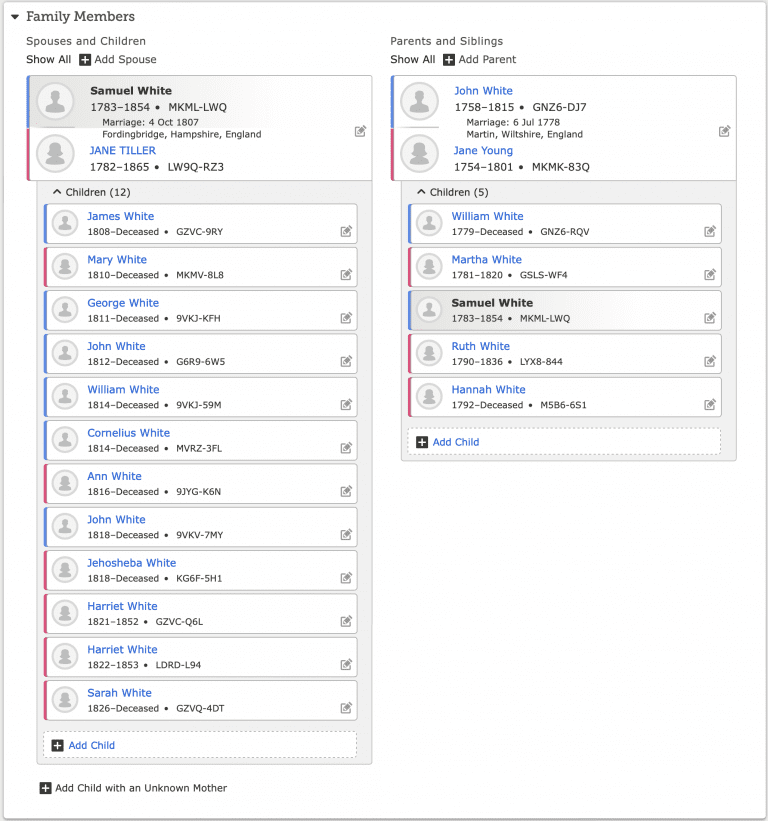Add a child under John White's family
The height and width of the screenshot is (821, 768).
tap(564, 442)
